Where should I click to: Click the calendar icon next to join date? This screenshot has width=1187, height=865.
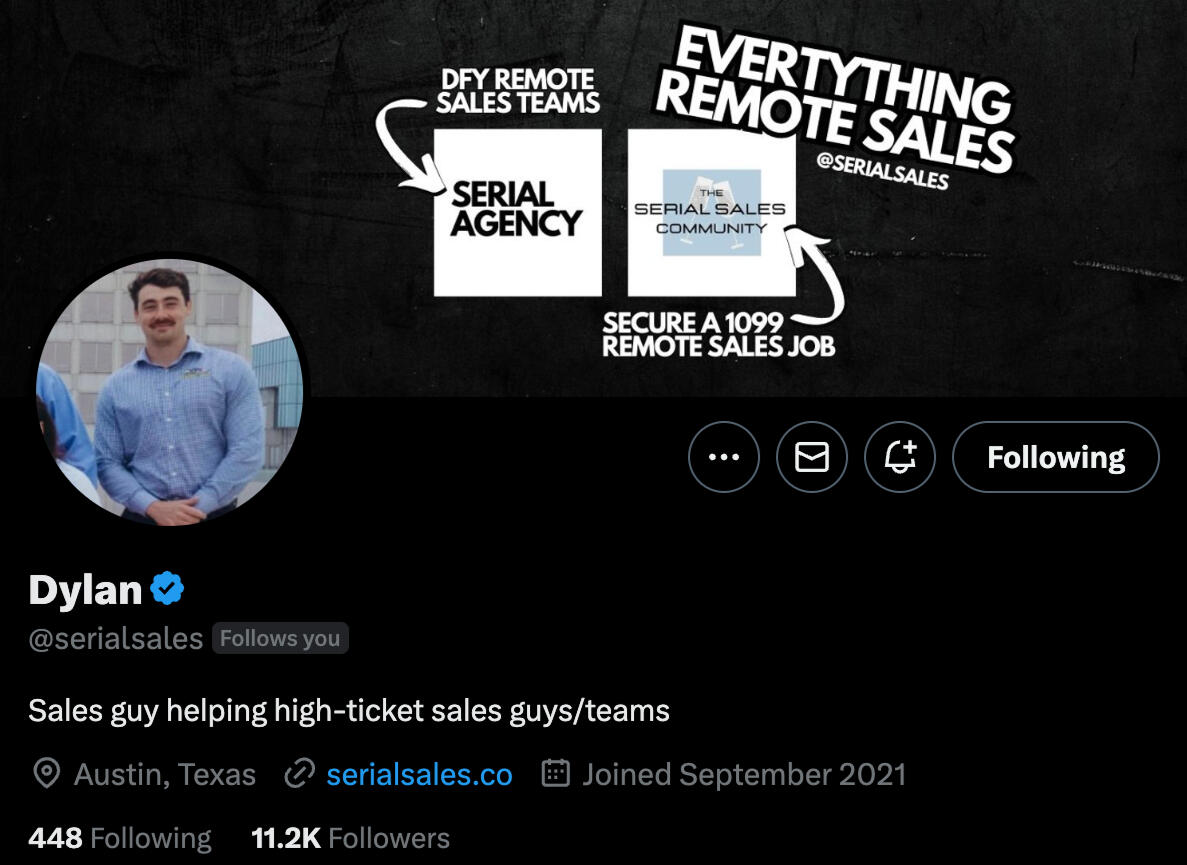point(555,774)
